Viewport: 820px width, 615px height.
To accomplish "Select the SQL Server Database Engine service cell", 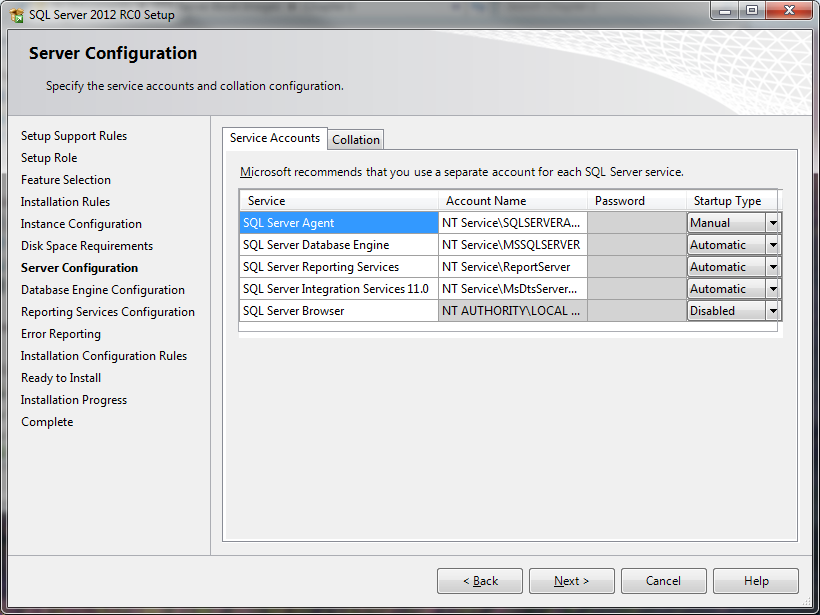I will pyautogui.click(x=339, y=245).
